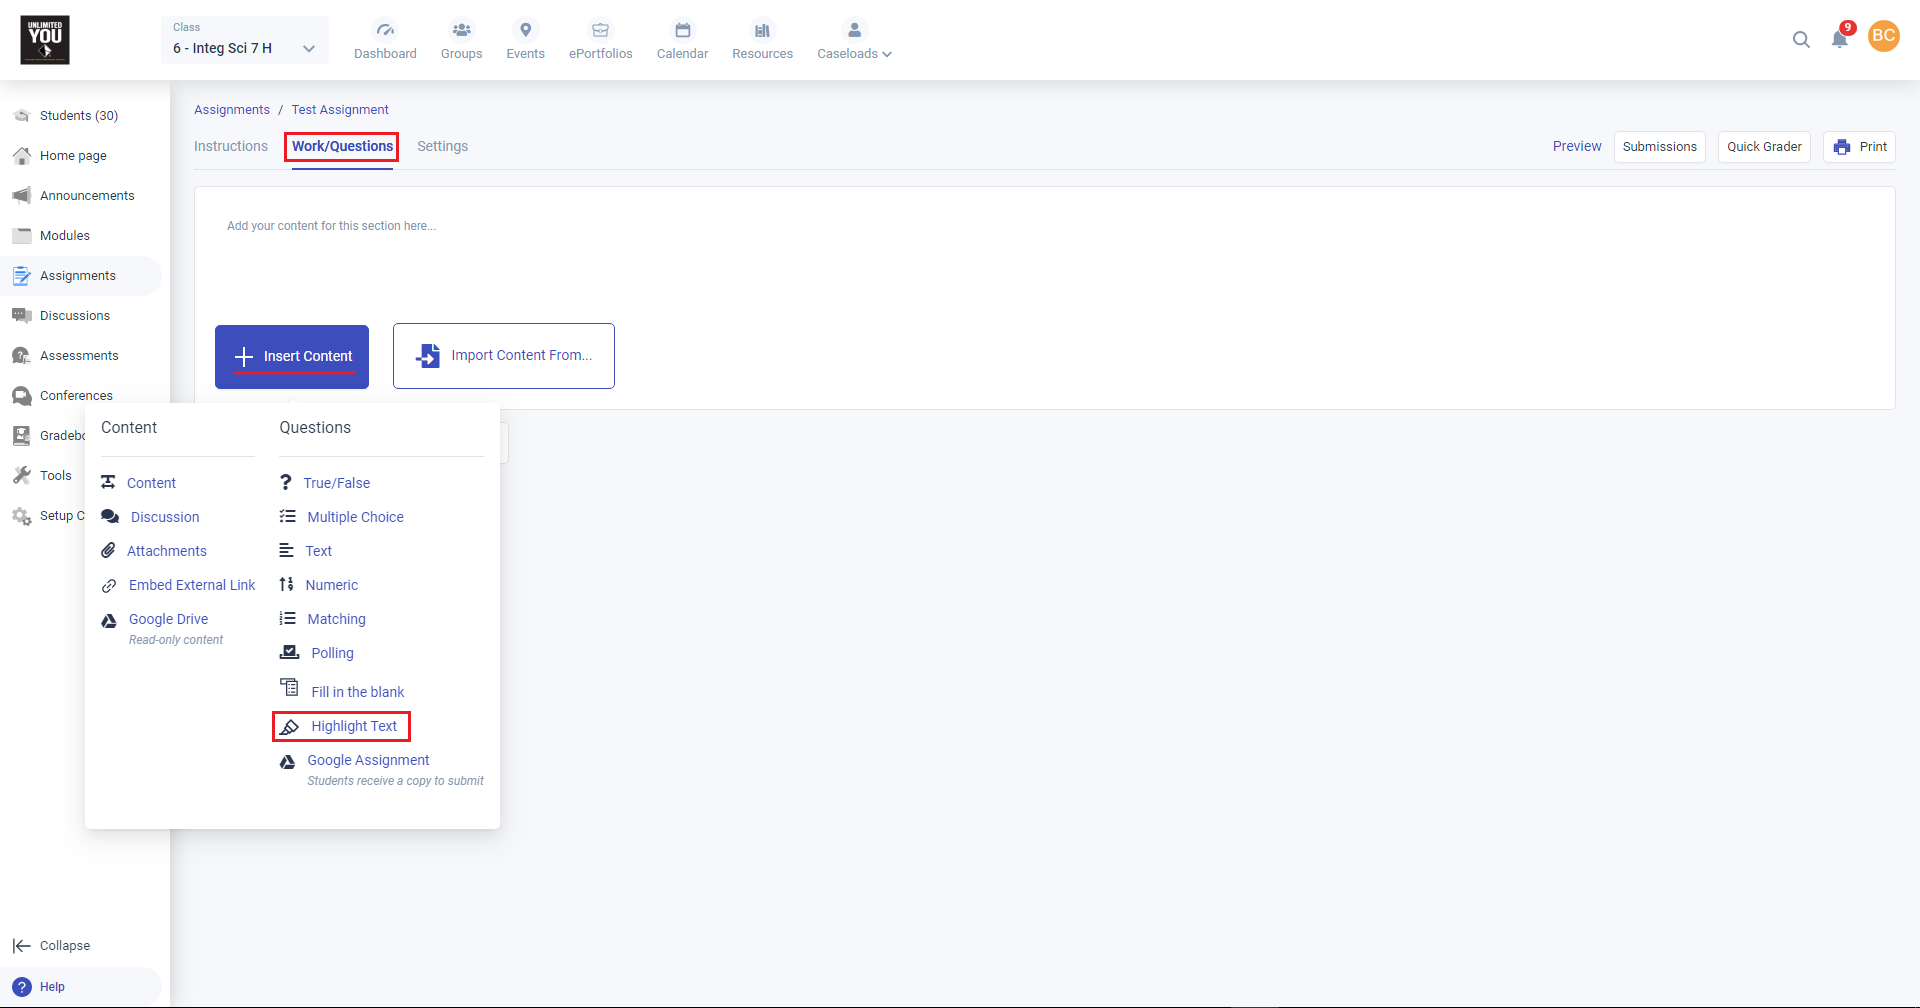This screenshot has height=1008, width=1920.
Task: Select Attachments from insert menu
Action: click(154, 551)
